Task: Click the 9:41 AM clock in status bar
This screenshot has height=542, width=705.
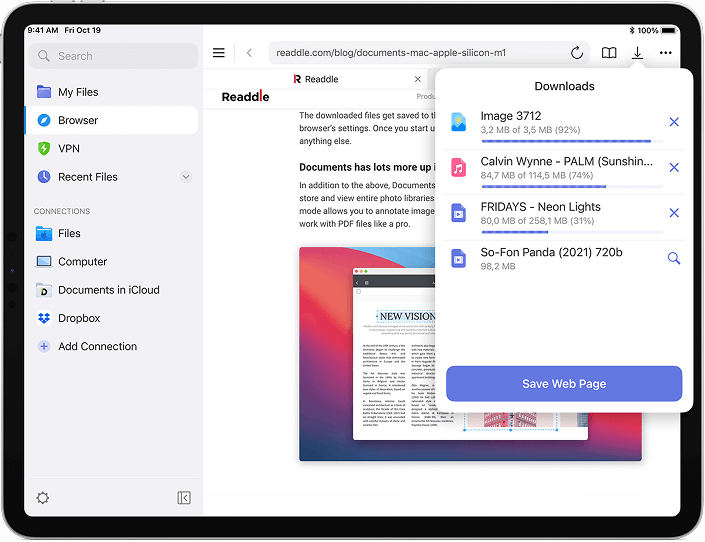Action: coord(43,30)
